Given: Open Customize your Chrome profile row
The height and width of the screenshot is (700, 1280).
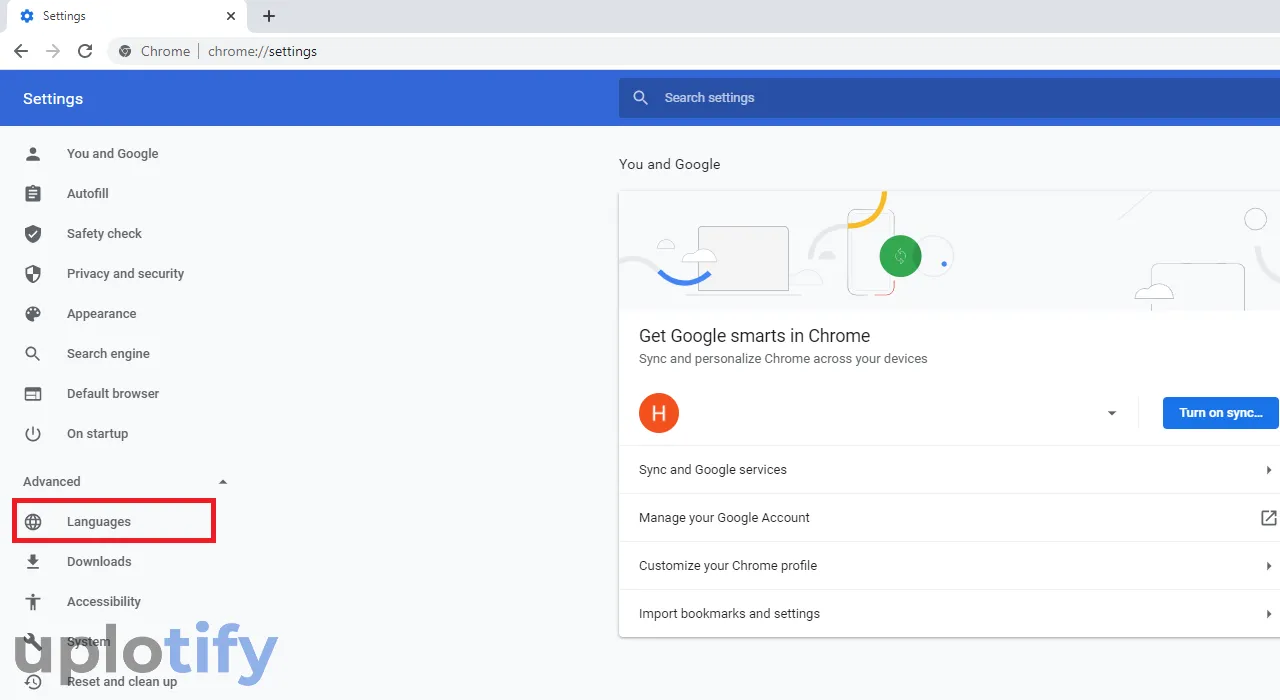Looking at the screenshot, I should click(x=949, y=566).
